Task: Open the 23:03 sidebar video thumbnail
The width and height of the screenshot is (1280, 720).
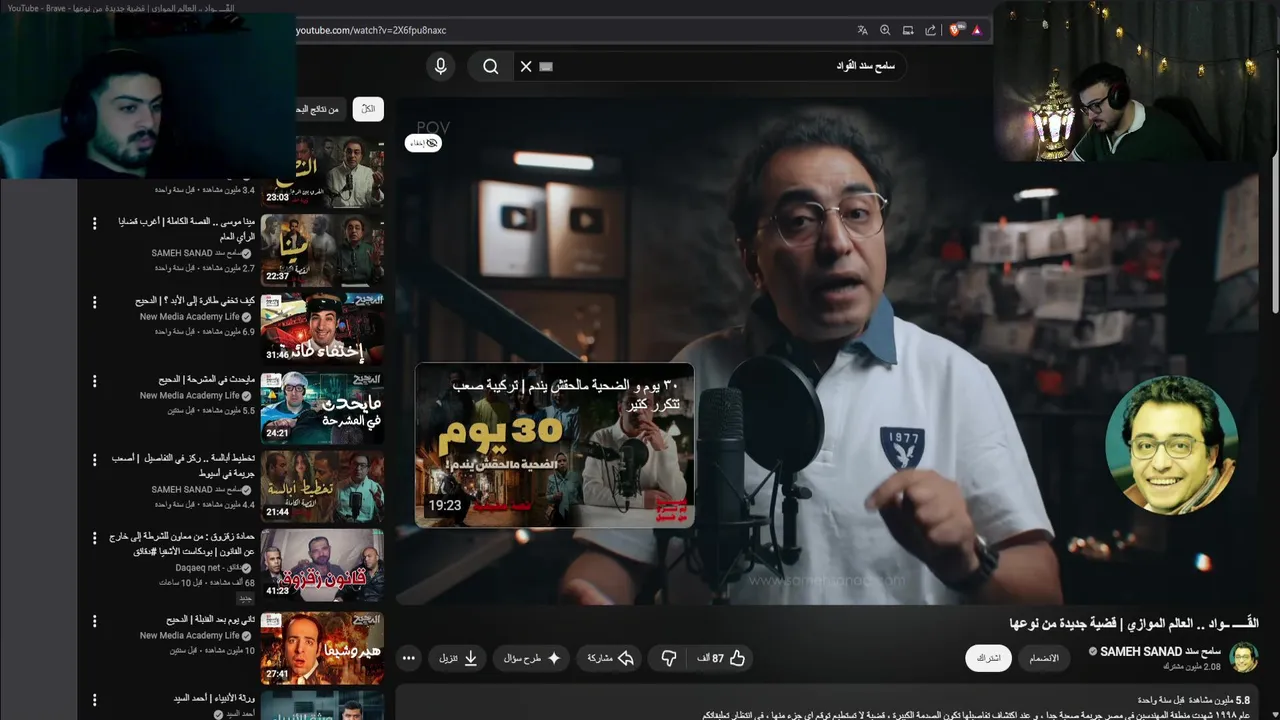Action: pos(322,171)
